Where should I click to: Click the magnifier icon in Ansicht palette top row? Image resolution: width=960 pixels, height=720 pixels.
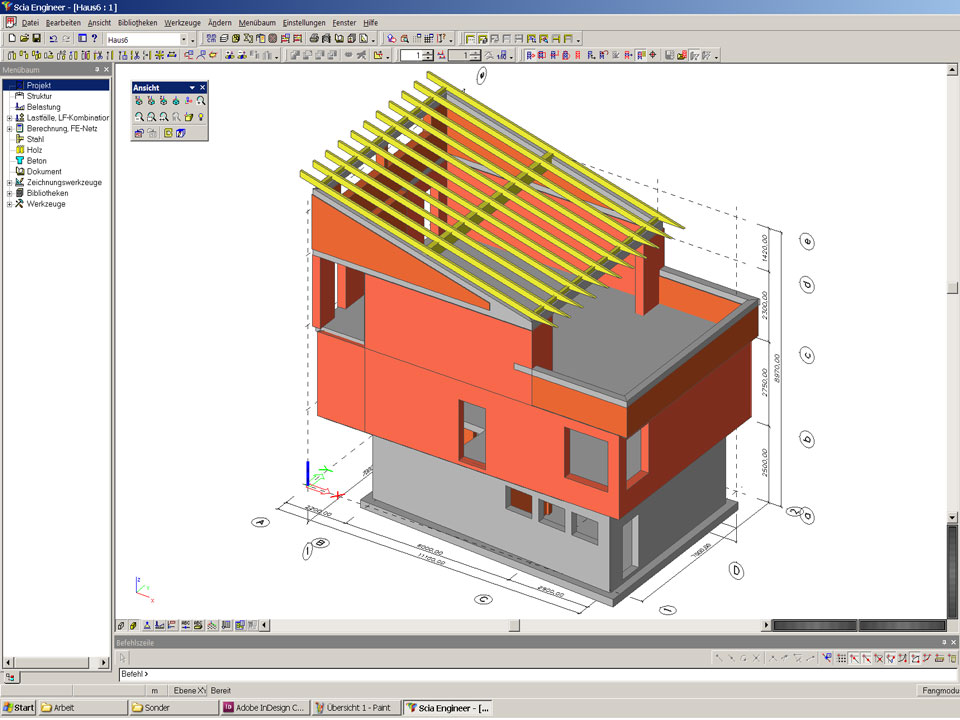[x=201, y=101]
